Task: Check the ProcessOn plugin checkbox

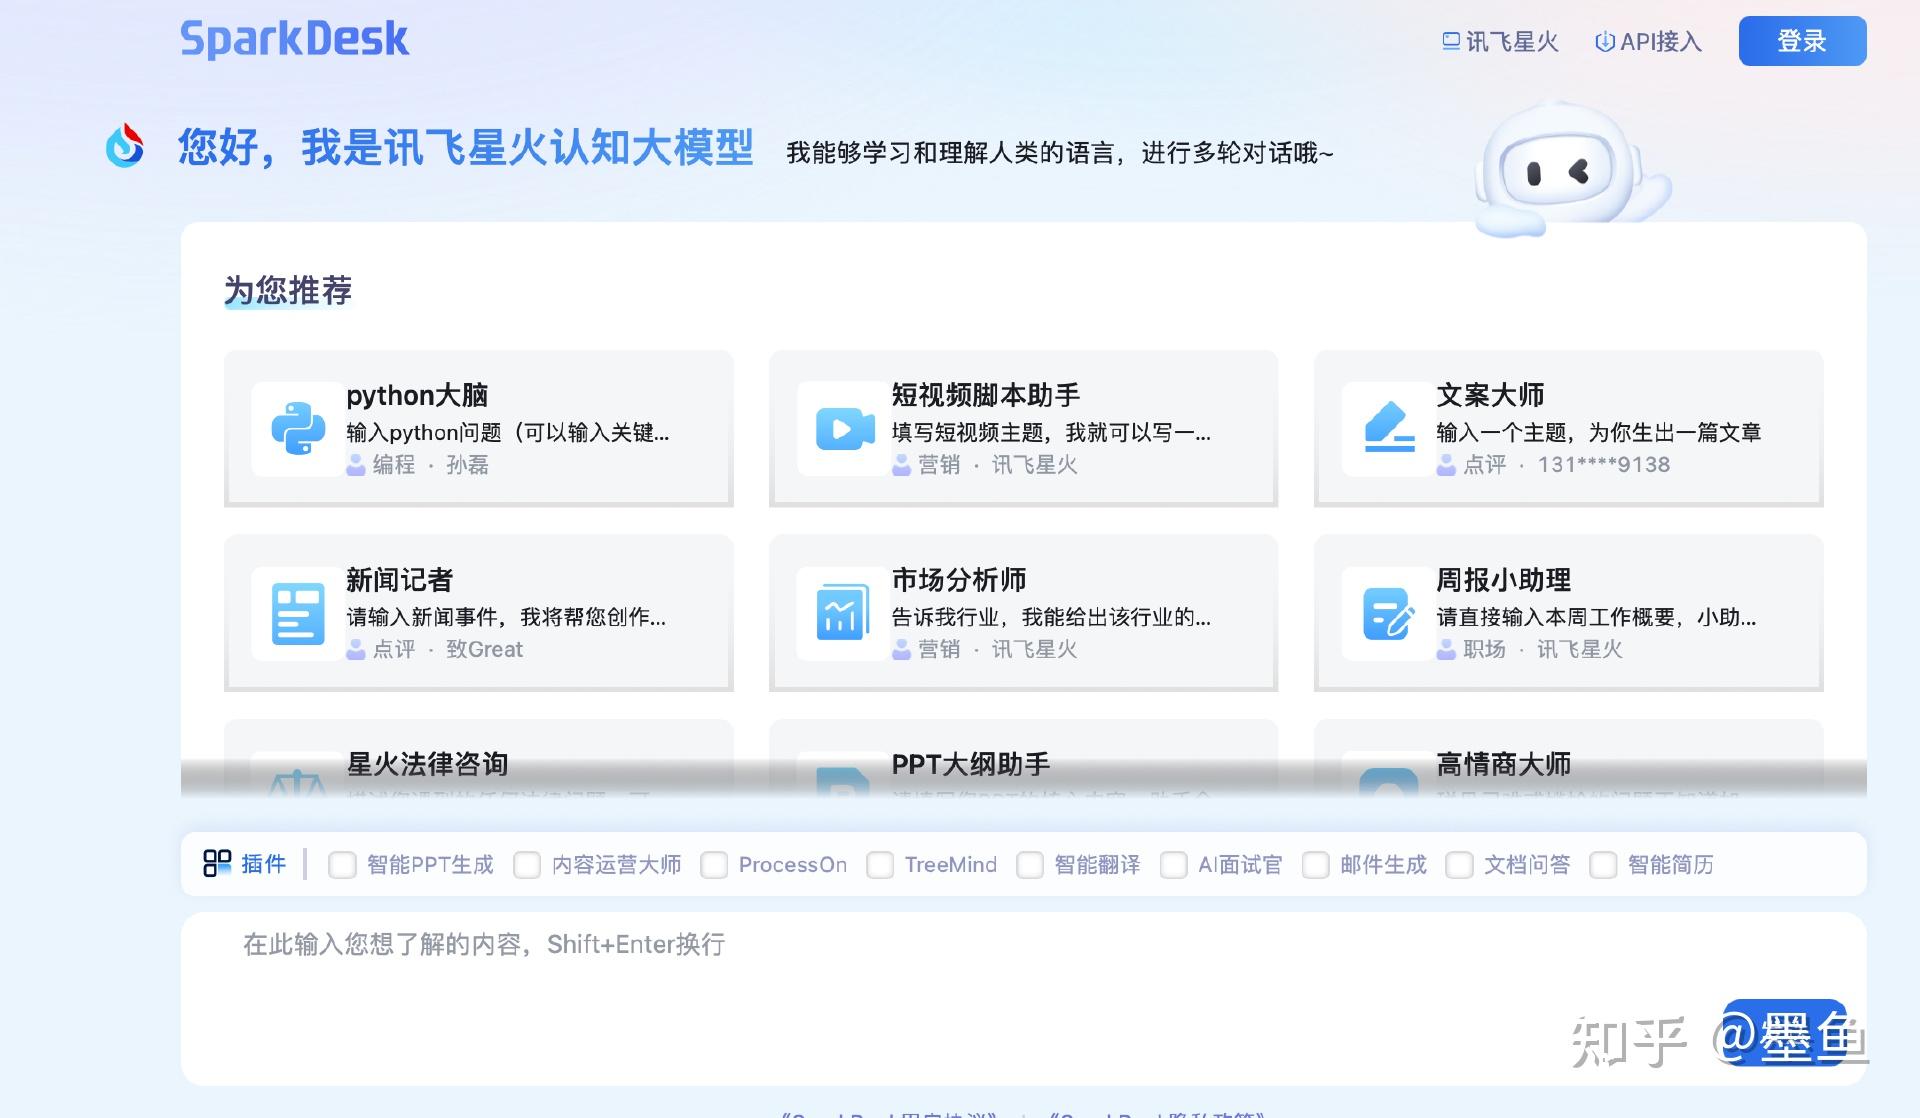Action: 714,865
